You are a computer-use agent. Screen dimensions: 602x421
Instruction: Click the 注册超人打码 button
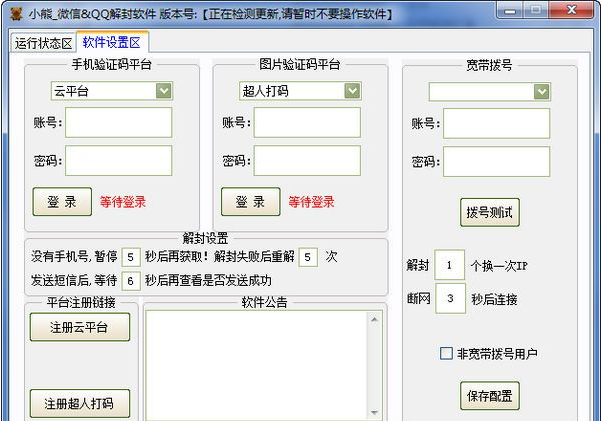(x=80, y=405)
